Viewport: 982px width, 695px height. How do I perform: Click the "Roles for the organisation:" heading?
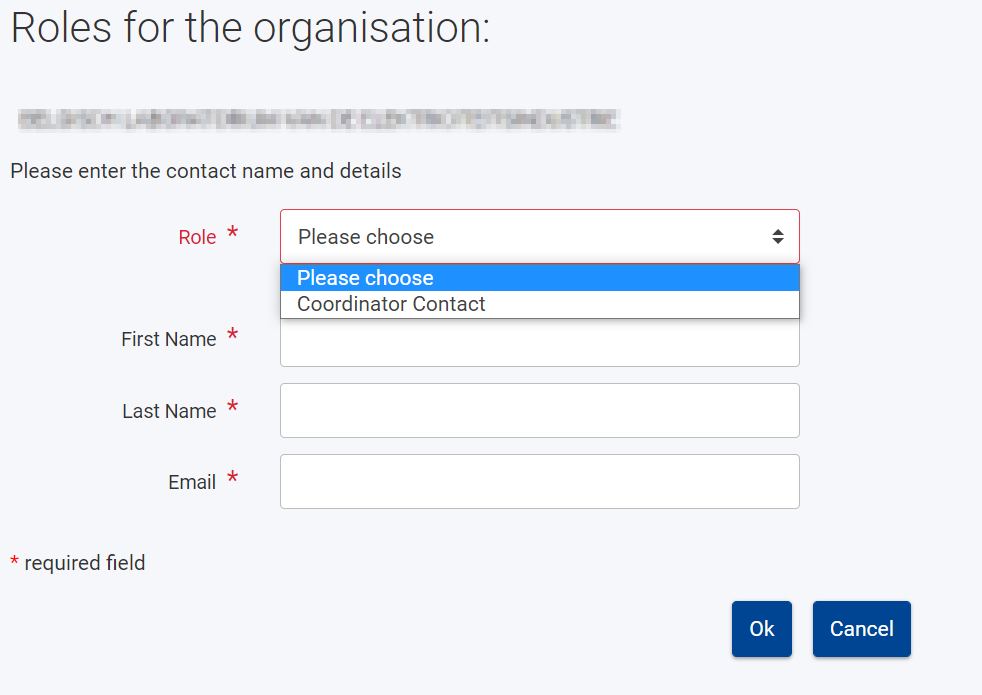coord(250,28)
